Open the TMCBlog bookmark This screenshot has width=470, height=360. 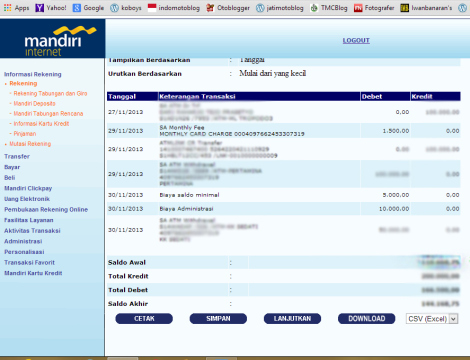pos(329,8)
